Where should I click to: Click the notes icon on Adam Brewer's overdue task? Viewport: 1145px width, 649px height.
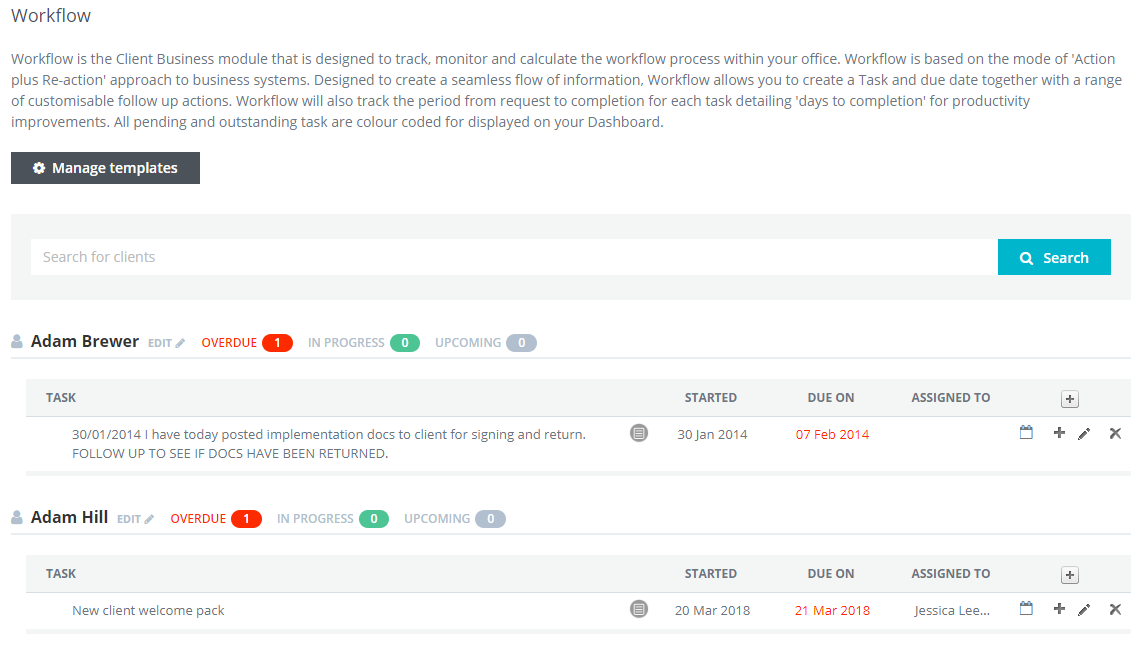click(638, 433)
